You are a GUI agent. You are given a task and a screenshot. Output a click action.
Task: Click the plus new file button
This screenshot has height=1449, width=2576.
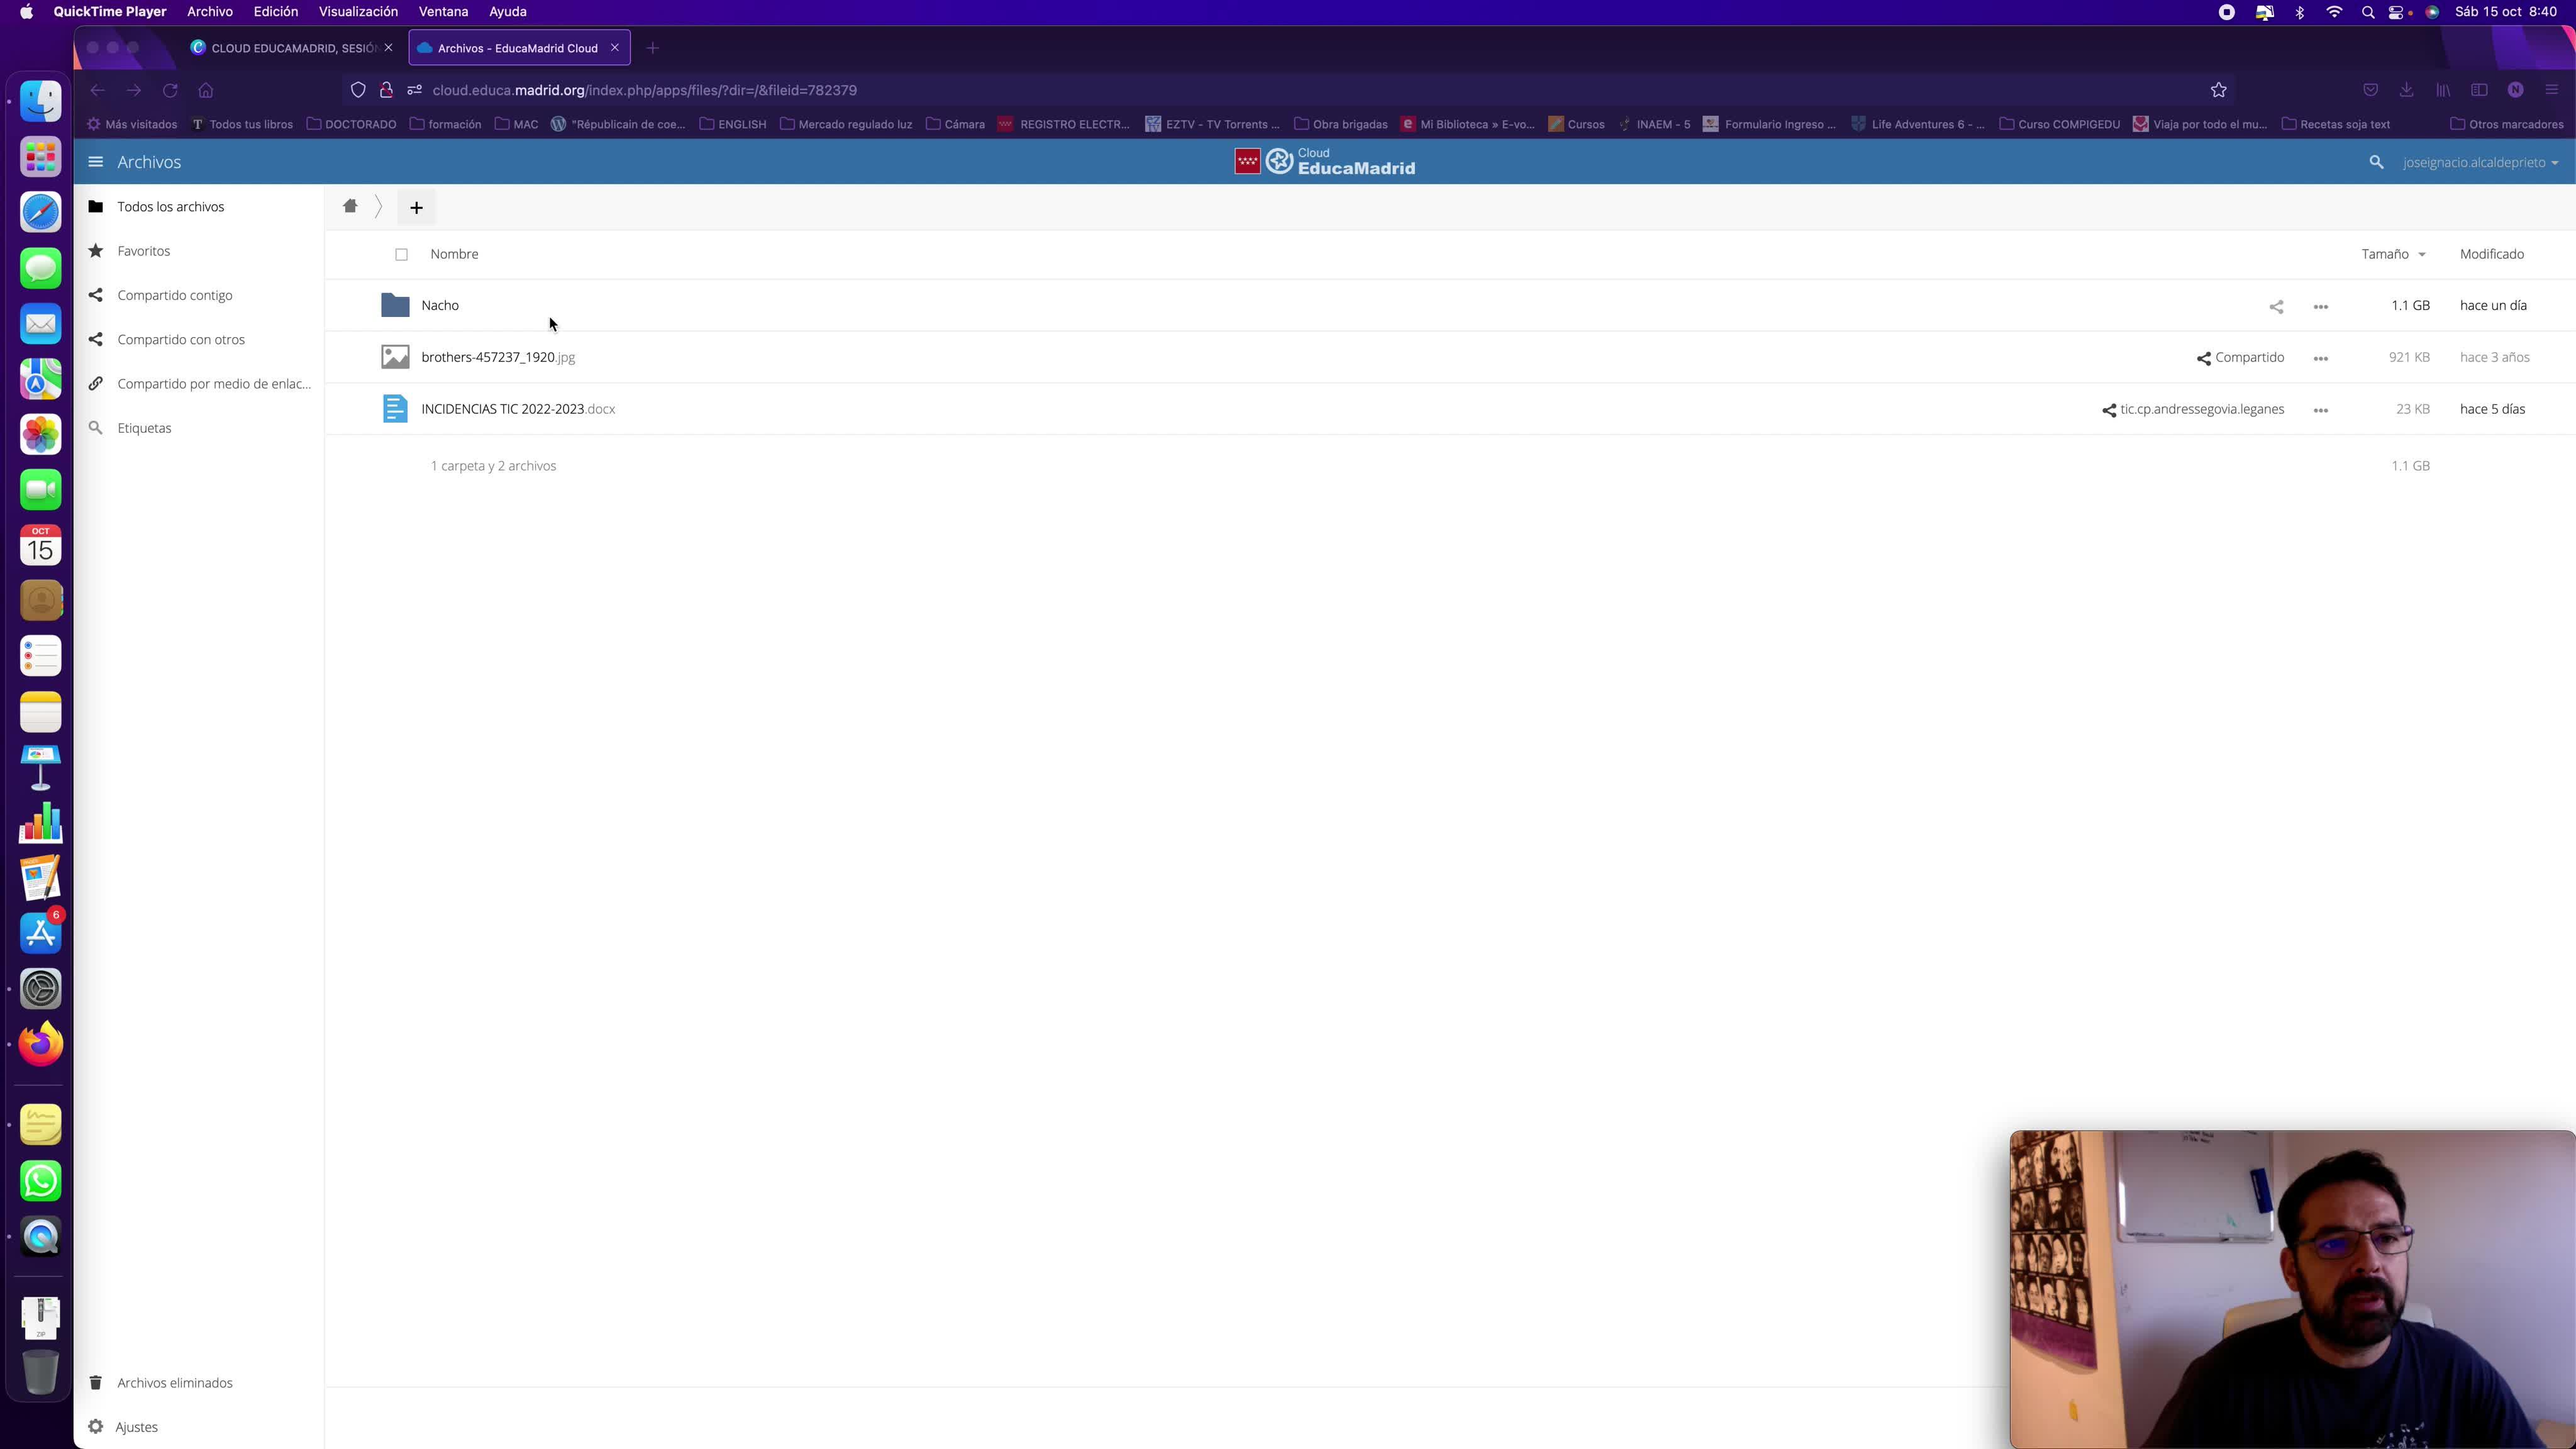point(416,207)
